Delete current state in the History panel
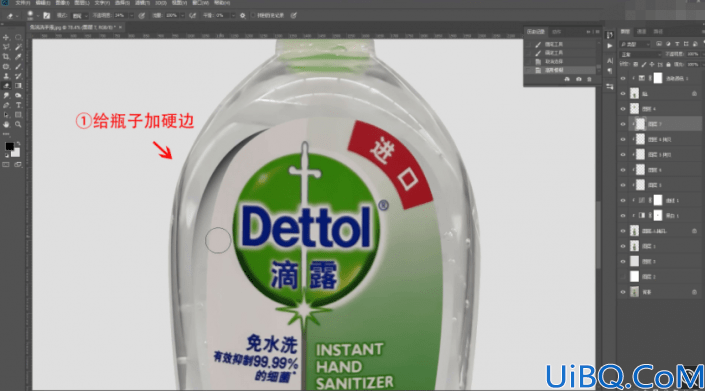 tap(589, 79)
